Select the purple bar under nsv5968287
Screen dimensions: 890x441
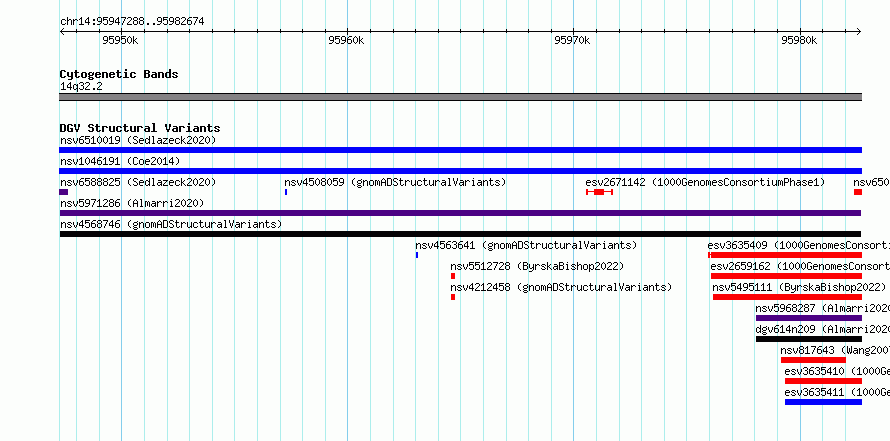tap(809, 318)
